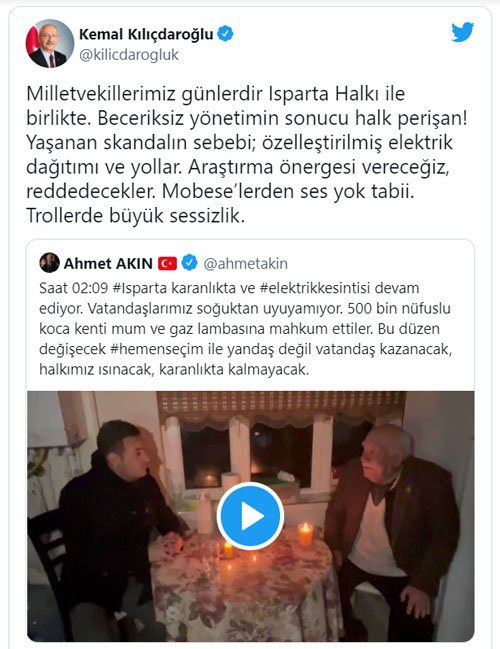Click the main tweet text about Isparta Halkı
The image size is (500, 649).
click(247, 154)
